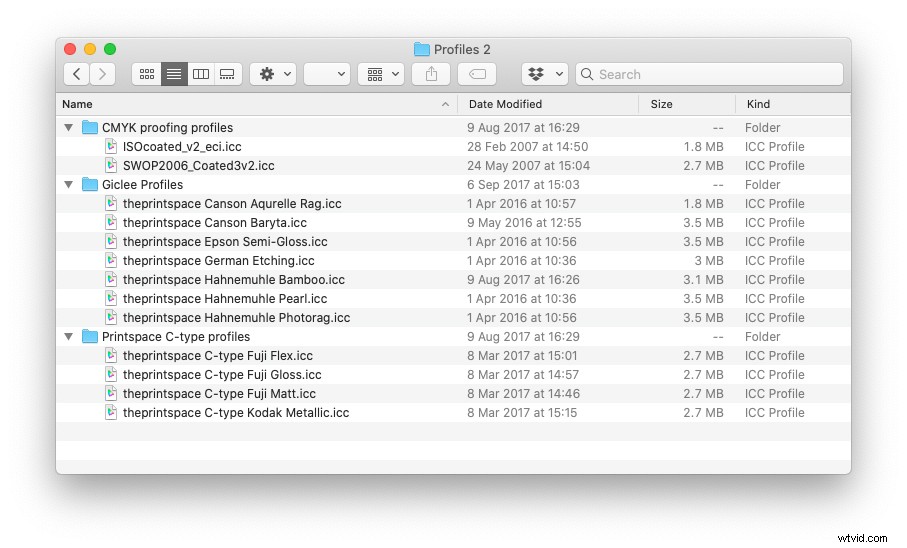Viewport: 907px width, 548px height.
Task: Click the Forward navigation arrow
Action: (x=103, y=74)
